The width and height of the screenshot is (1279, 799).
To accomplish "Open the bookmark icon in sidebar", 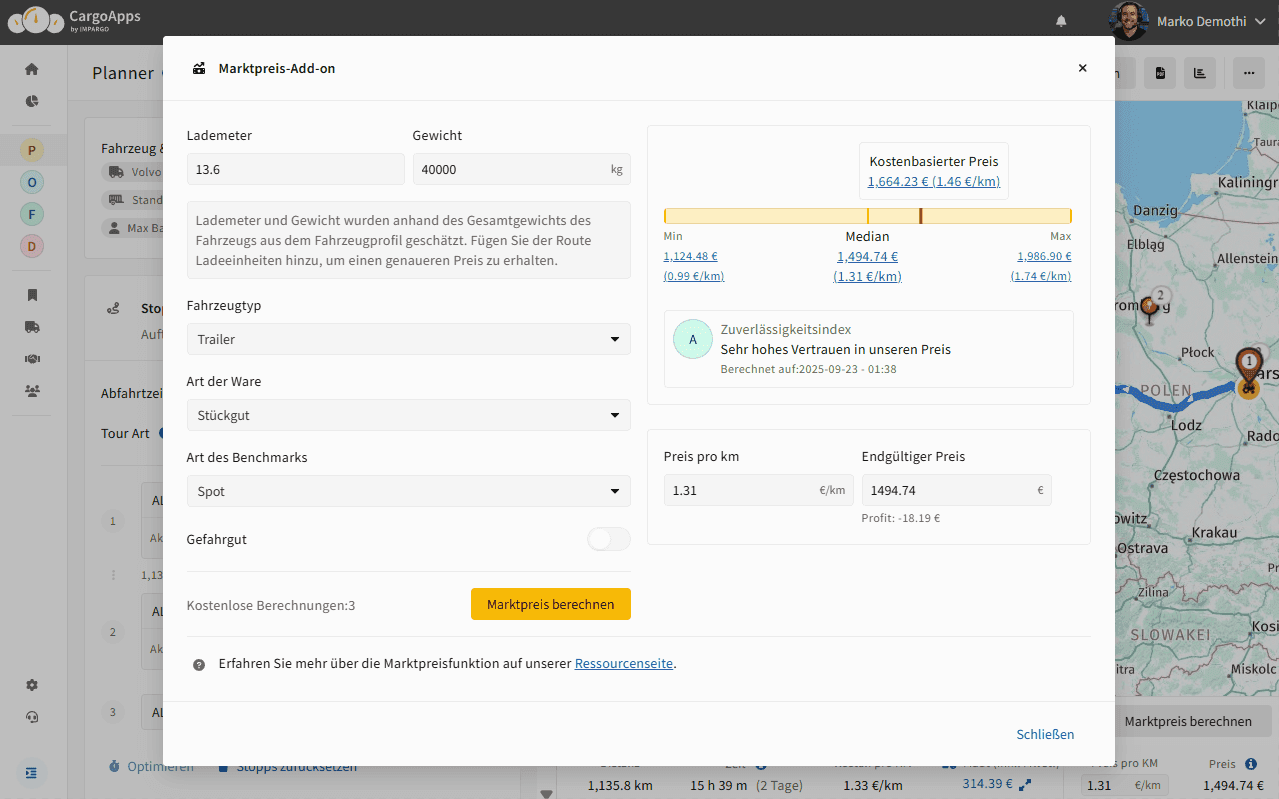I will [x=32, y=295].
